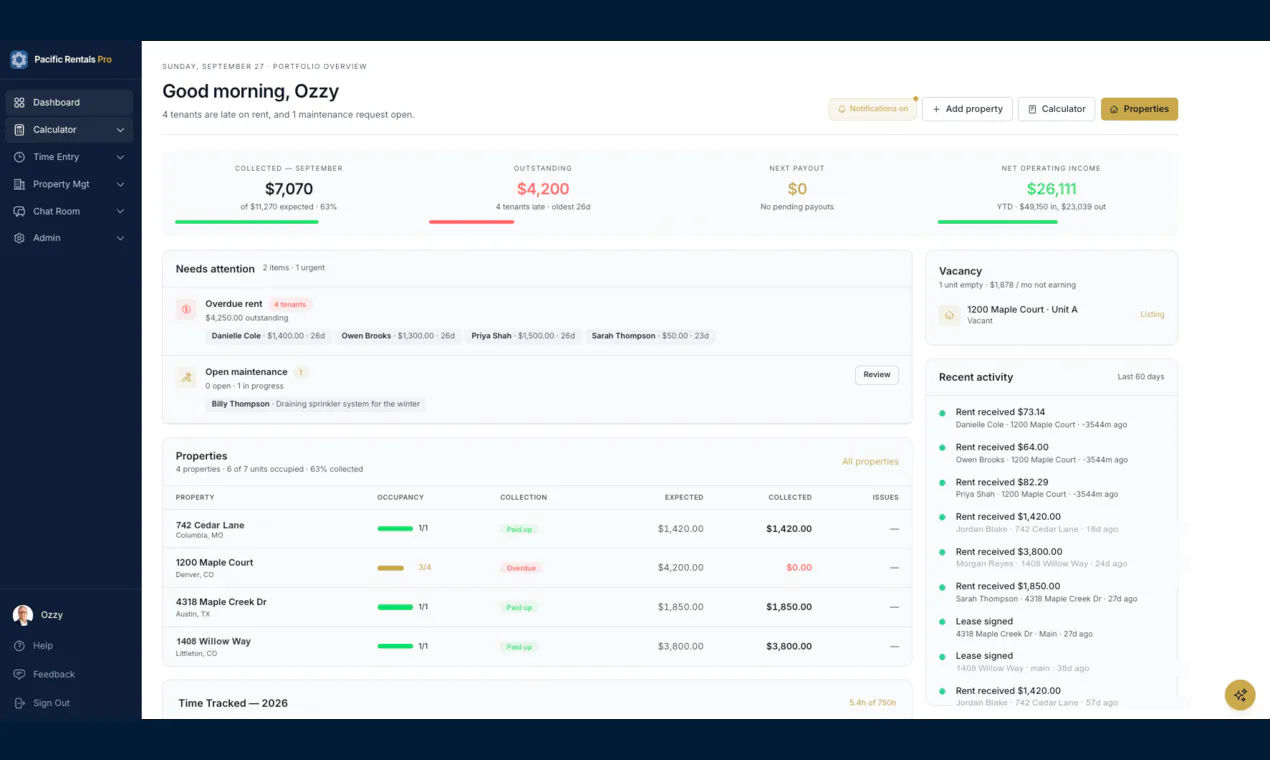Image resolution: width=1270 pixels, height=760 pixels.
Task: Click Ozzy's profile avatar
Action: click(22, 615)
